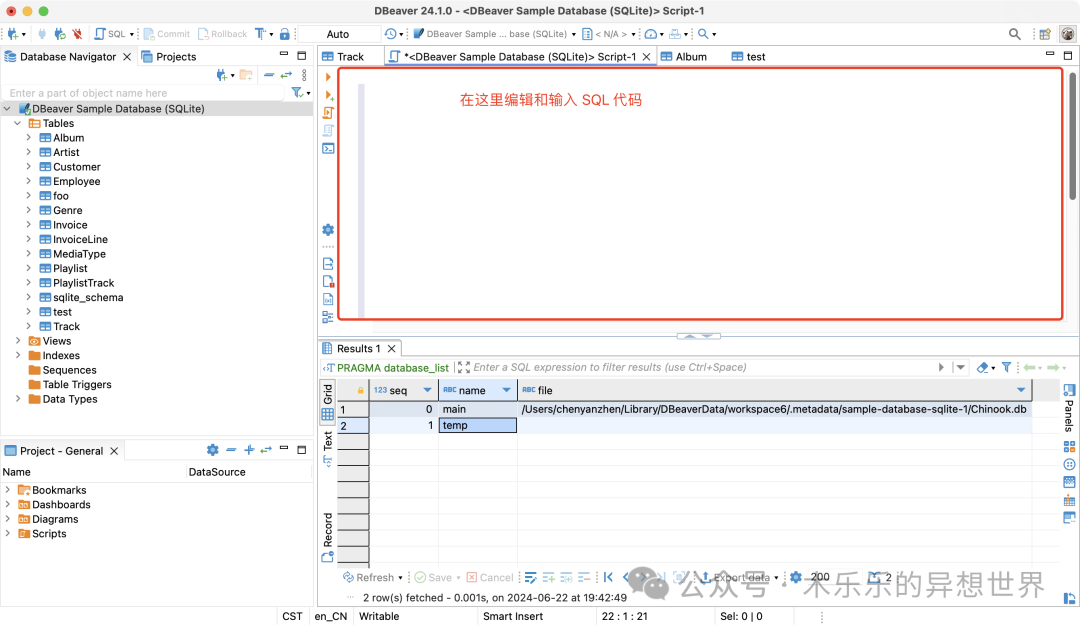Click the Reconnect plug icon in main toolbar

(x=60, y=34)
